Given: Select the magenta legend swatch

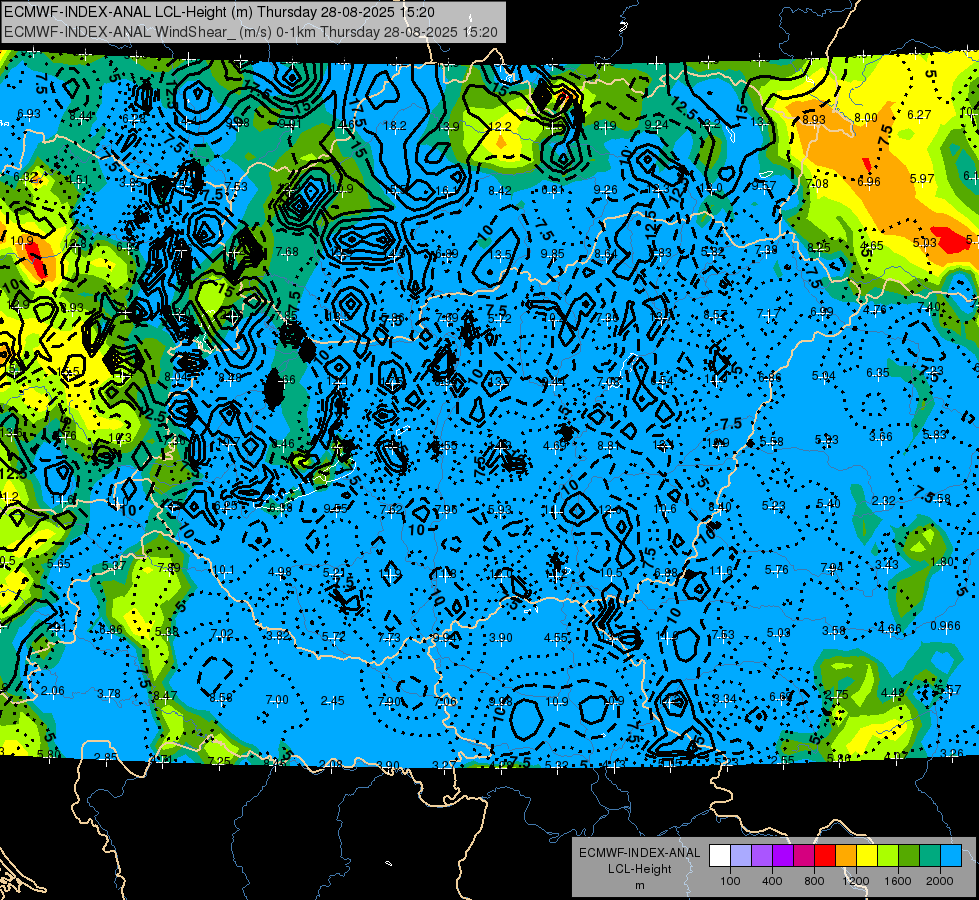Looking at the screenshot, I should coord(804,856).
